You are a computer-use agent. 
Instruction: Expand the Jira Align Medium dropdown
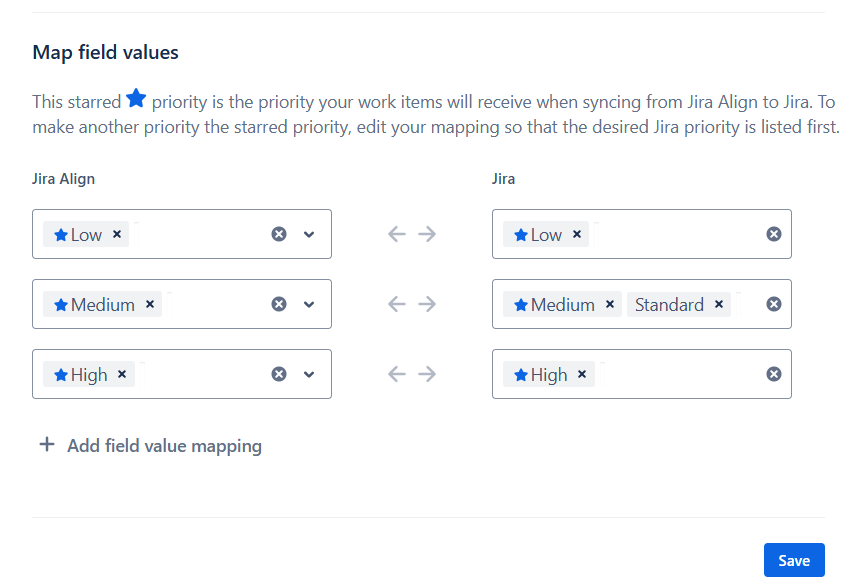[x=309, y=304]
